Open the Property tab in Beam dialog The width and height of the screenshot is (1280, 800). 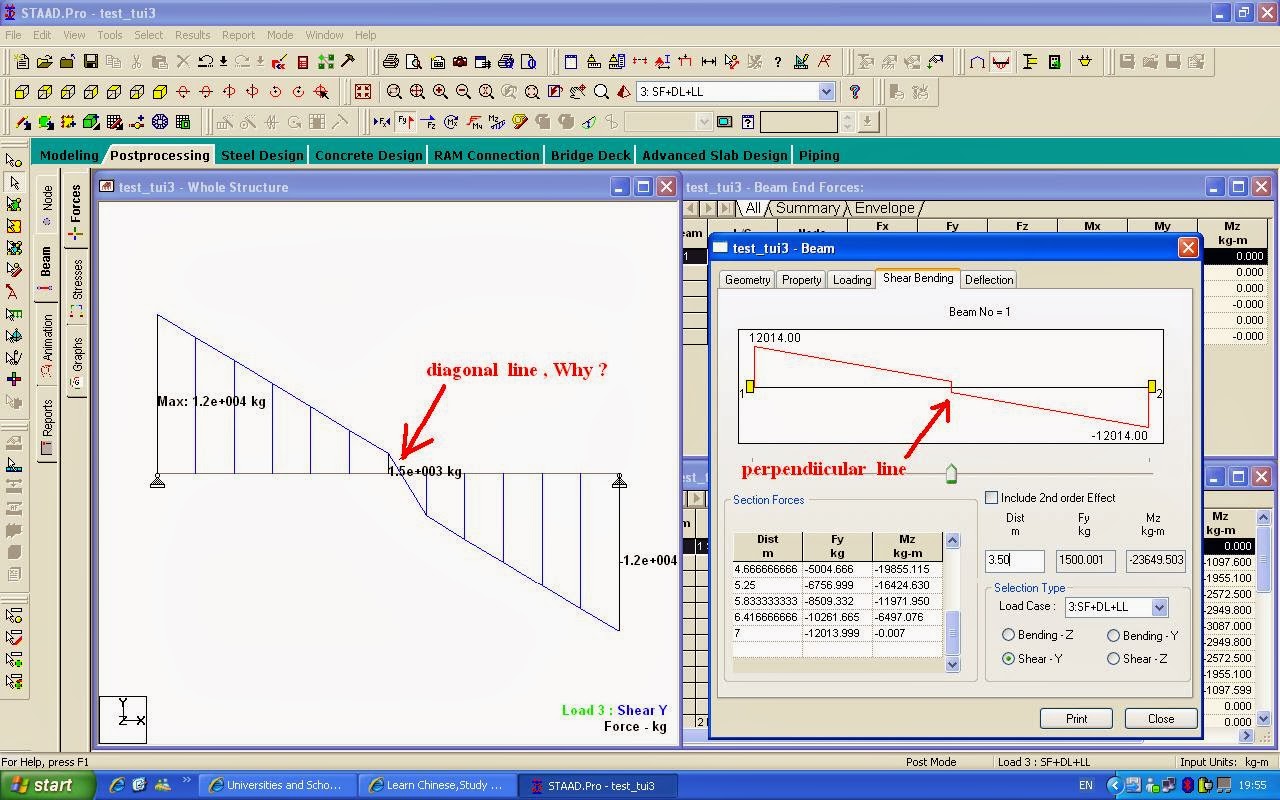(802, 280)
